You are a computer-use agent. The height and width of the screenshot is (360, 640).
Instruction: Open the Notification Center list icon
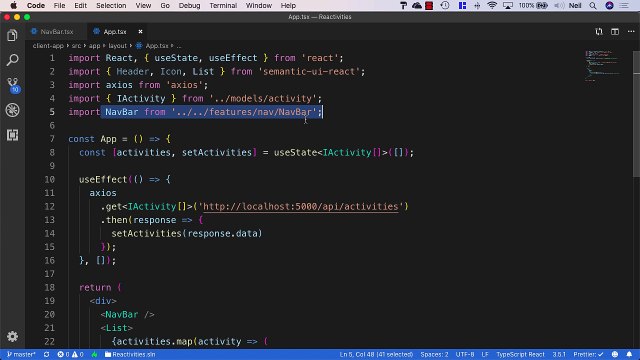coord(624,5)
